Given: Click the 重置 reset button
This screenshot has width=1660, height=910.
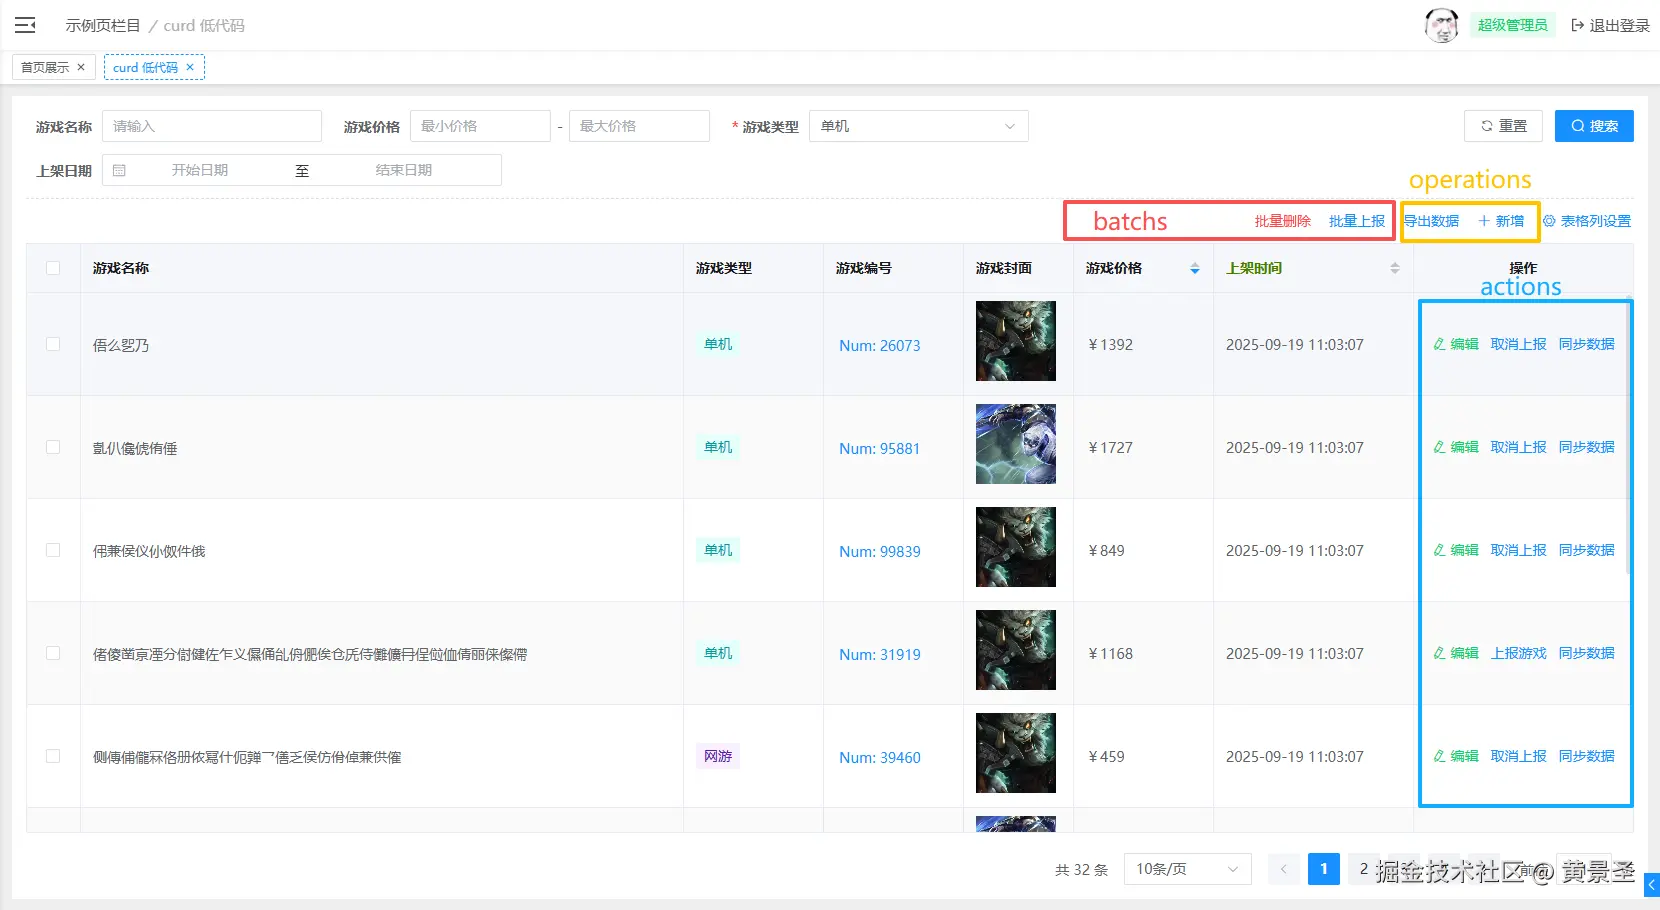Looking at the screenshot, I should (1503, 126).
